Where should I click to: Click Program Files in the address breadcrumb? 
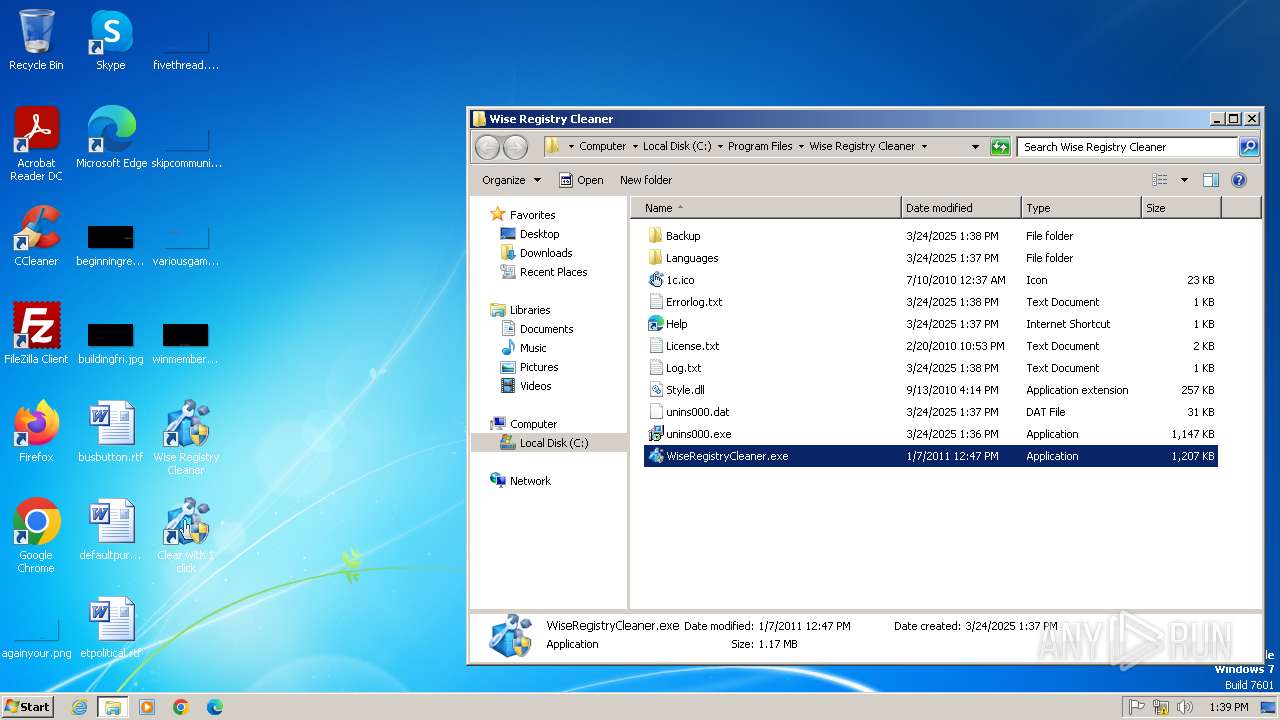tap(760, 147)
